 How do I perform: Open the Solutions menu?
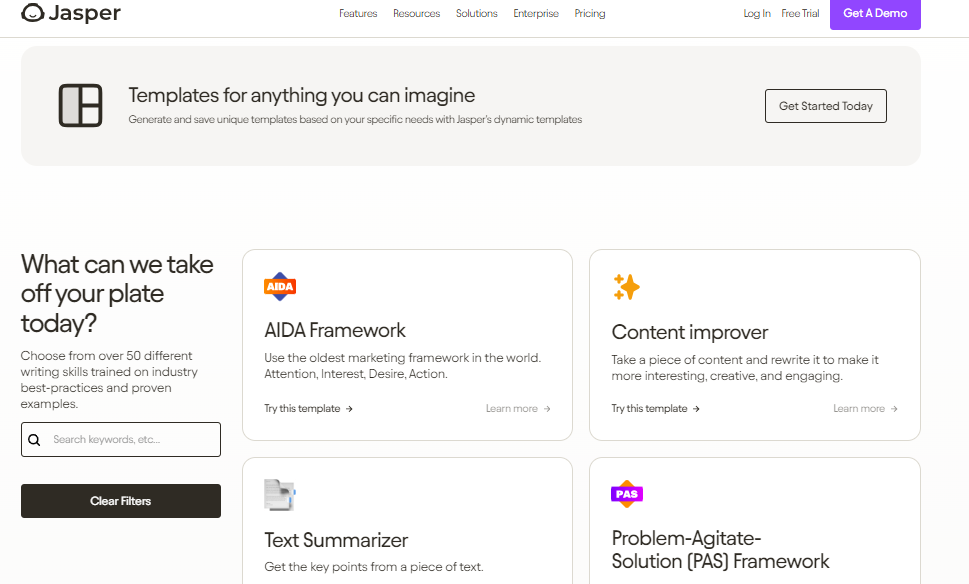[x=476, y=14]
